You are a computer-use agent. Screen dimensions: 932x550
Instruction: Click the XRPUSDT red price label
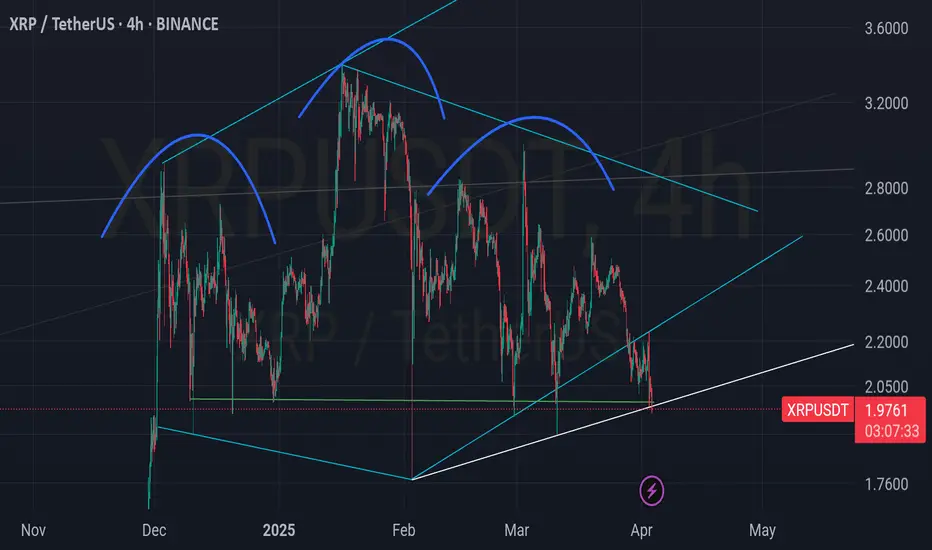(817, 410)
